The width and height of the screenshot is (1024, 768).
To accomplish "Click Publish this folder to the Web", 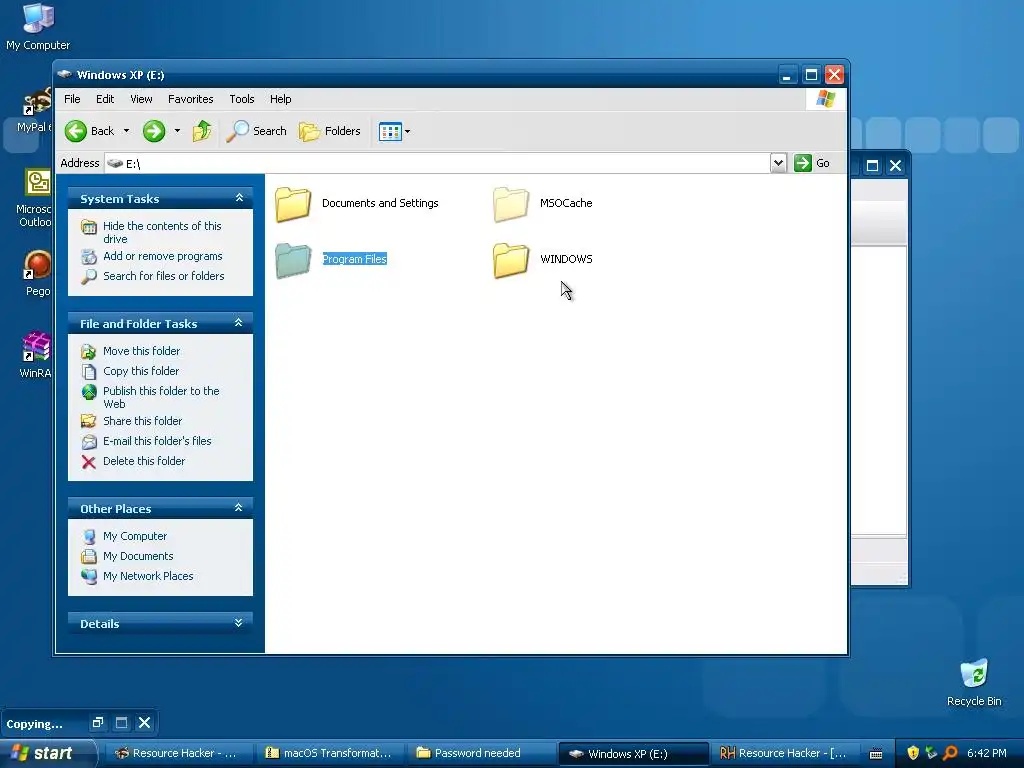I will coord(161,397).
